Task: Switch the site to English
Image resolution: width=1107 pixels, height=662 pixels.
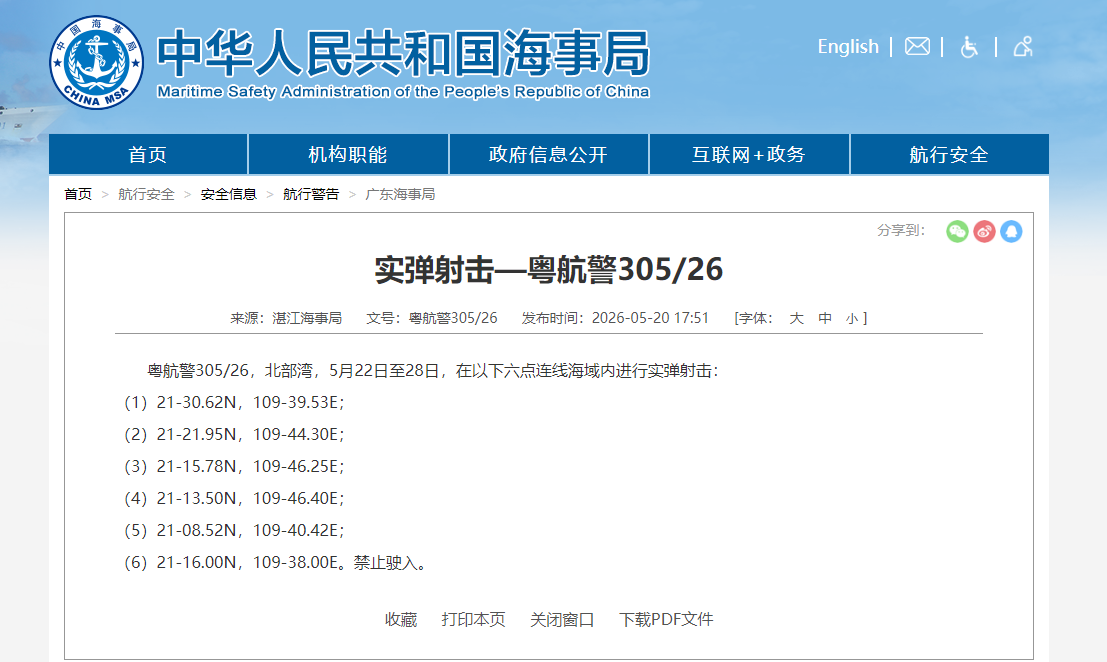Action: [x=848, y=47]
